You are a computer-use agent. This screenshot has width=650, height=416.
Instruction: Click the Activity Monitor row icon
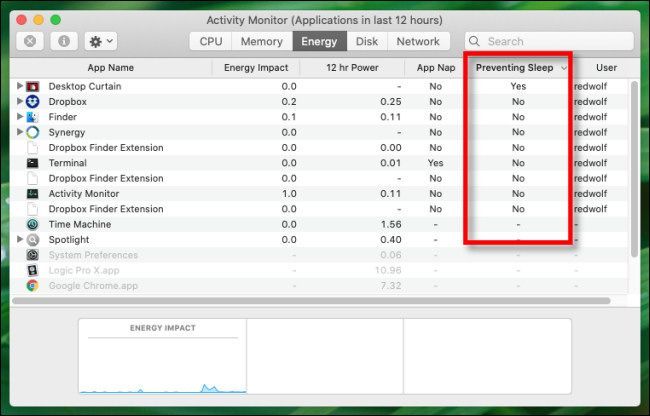(x=32, y=193)
